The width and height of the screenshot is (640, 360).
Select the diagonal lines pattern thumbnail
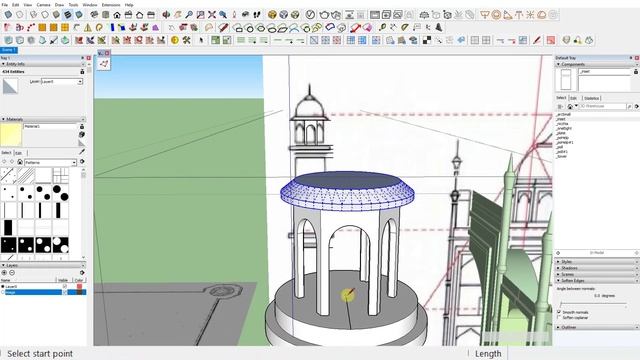26,176
